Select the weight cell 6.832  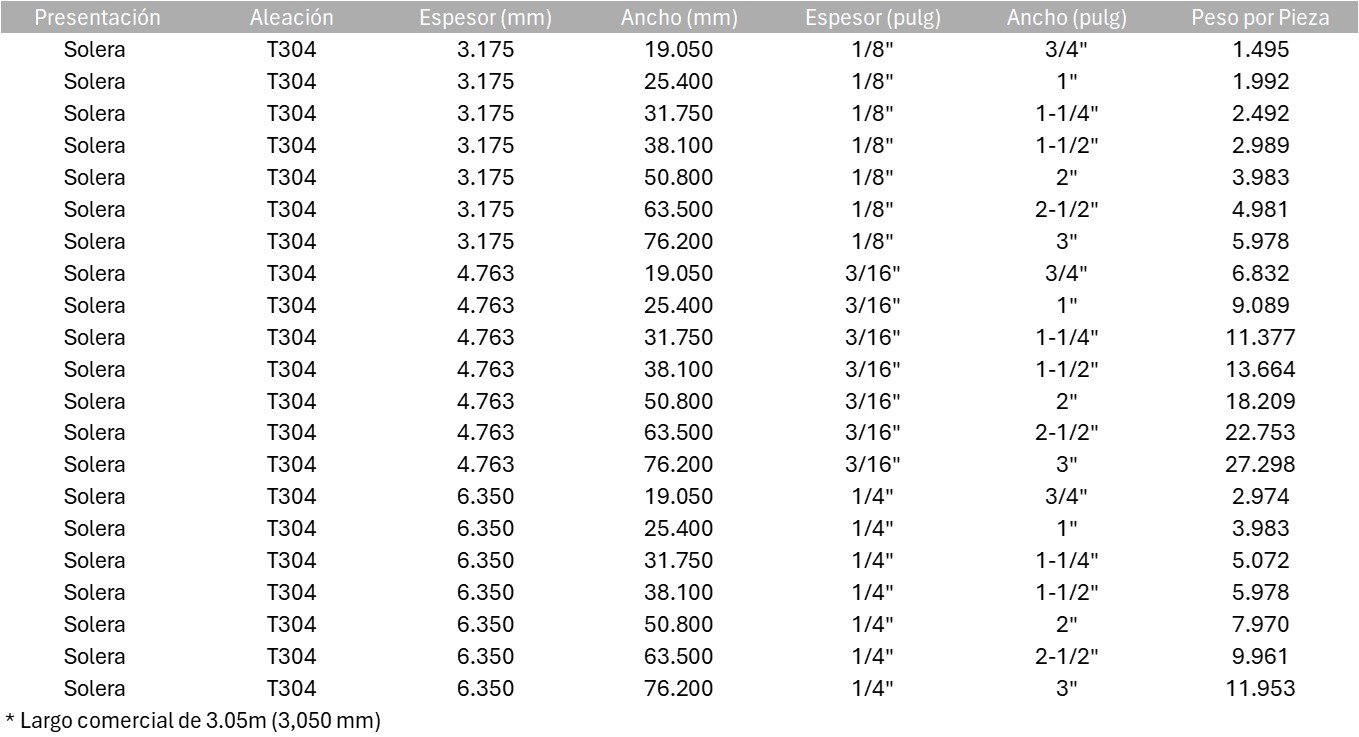pyautogui.click(x=1261, y=273)
